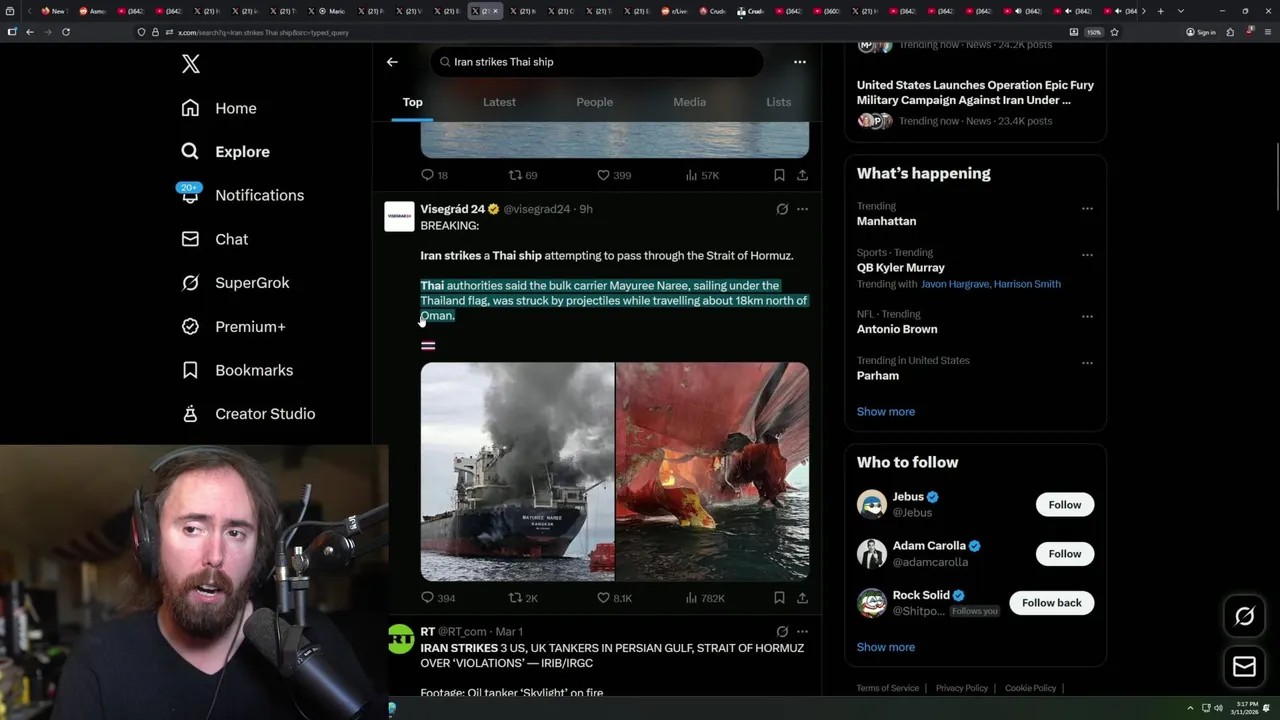This screenshot has width=1280, height=720.
Task: Reply to post with 18 replies
Action: click(x=434, y=175)
